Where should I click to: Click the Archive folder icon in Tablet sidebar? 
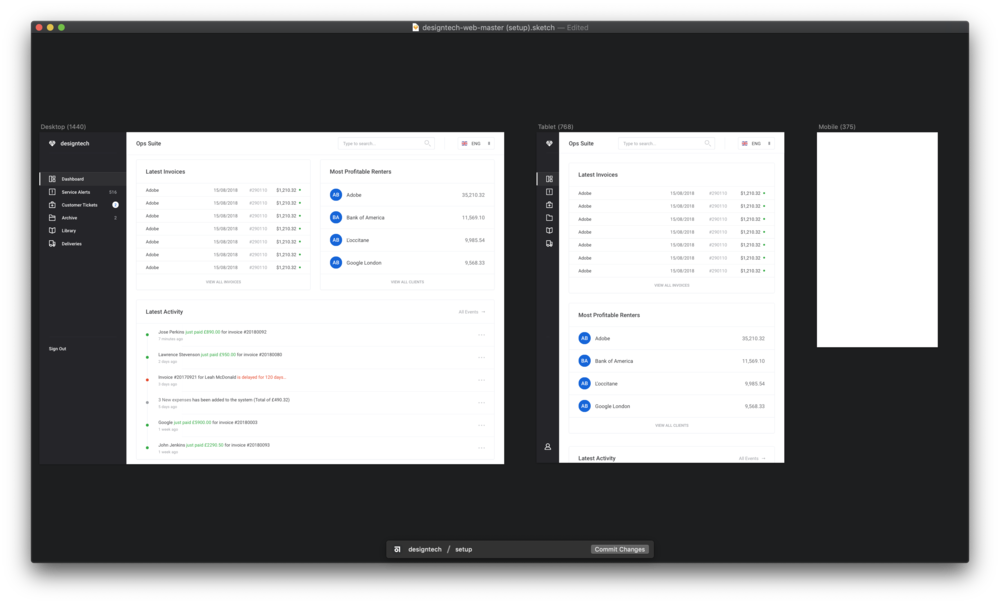pyautogui.click(x=548, y=217)
